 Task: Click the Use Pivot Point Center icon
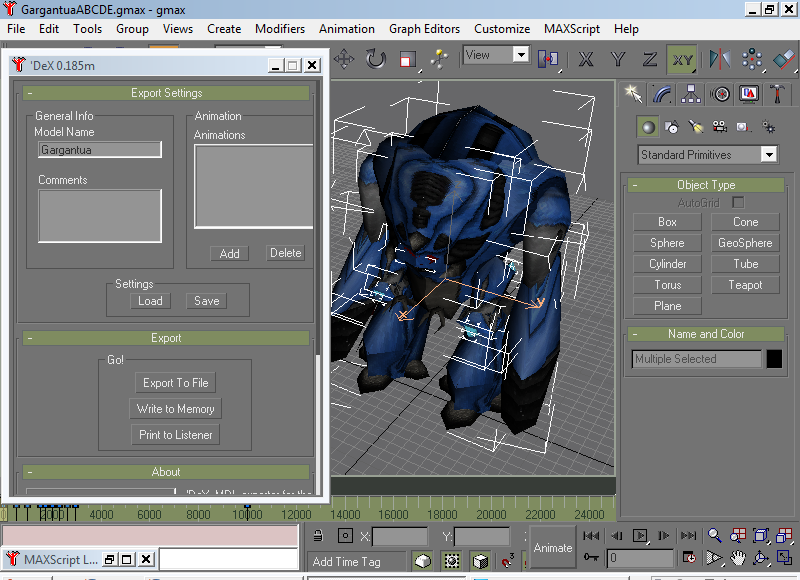click(548, 60)
